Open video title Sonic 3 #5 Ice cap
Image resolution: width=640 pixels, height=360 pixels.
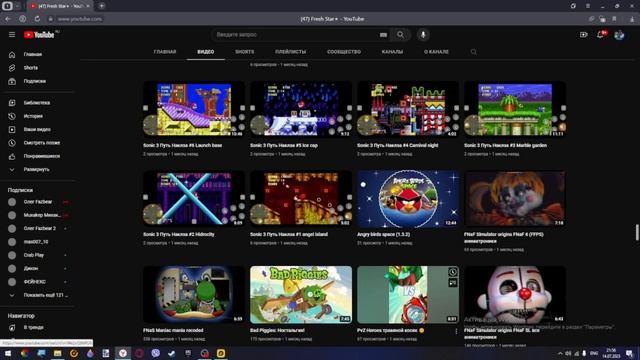(284, 145)
